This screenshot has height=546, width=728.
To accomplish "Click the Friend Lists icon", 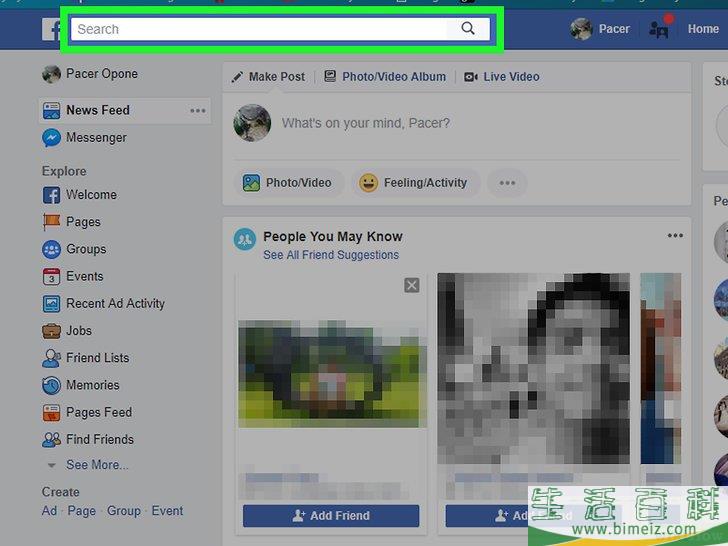I will 51,358.
